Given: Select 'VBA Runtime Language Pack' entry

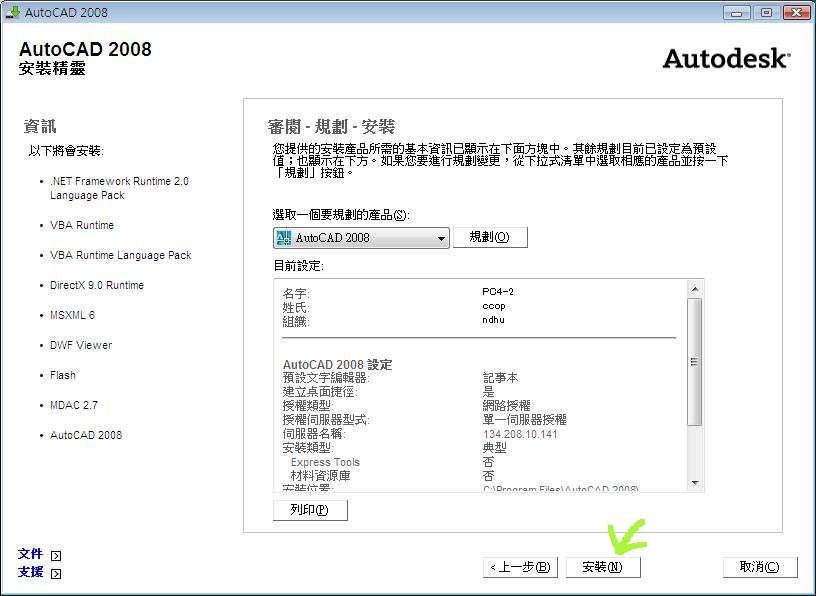Looking at the screenshot, I should [121, 255].
